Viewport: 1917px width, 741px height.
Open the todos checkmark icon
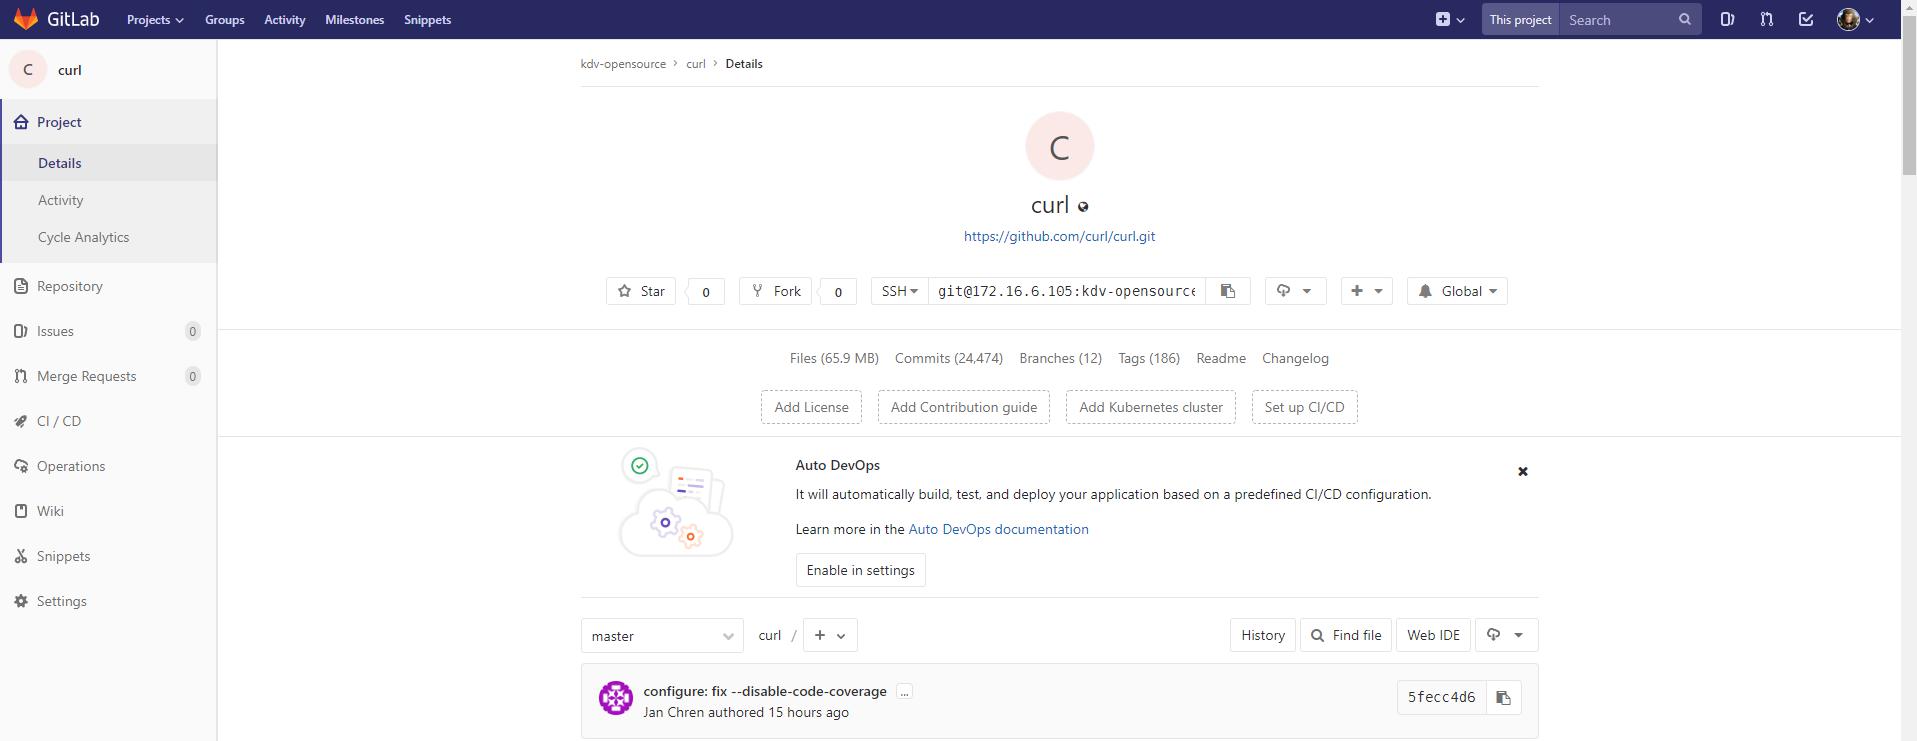coord(1806,19)
